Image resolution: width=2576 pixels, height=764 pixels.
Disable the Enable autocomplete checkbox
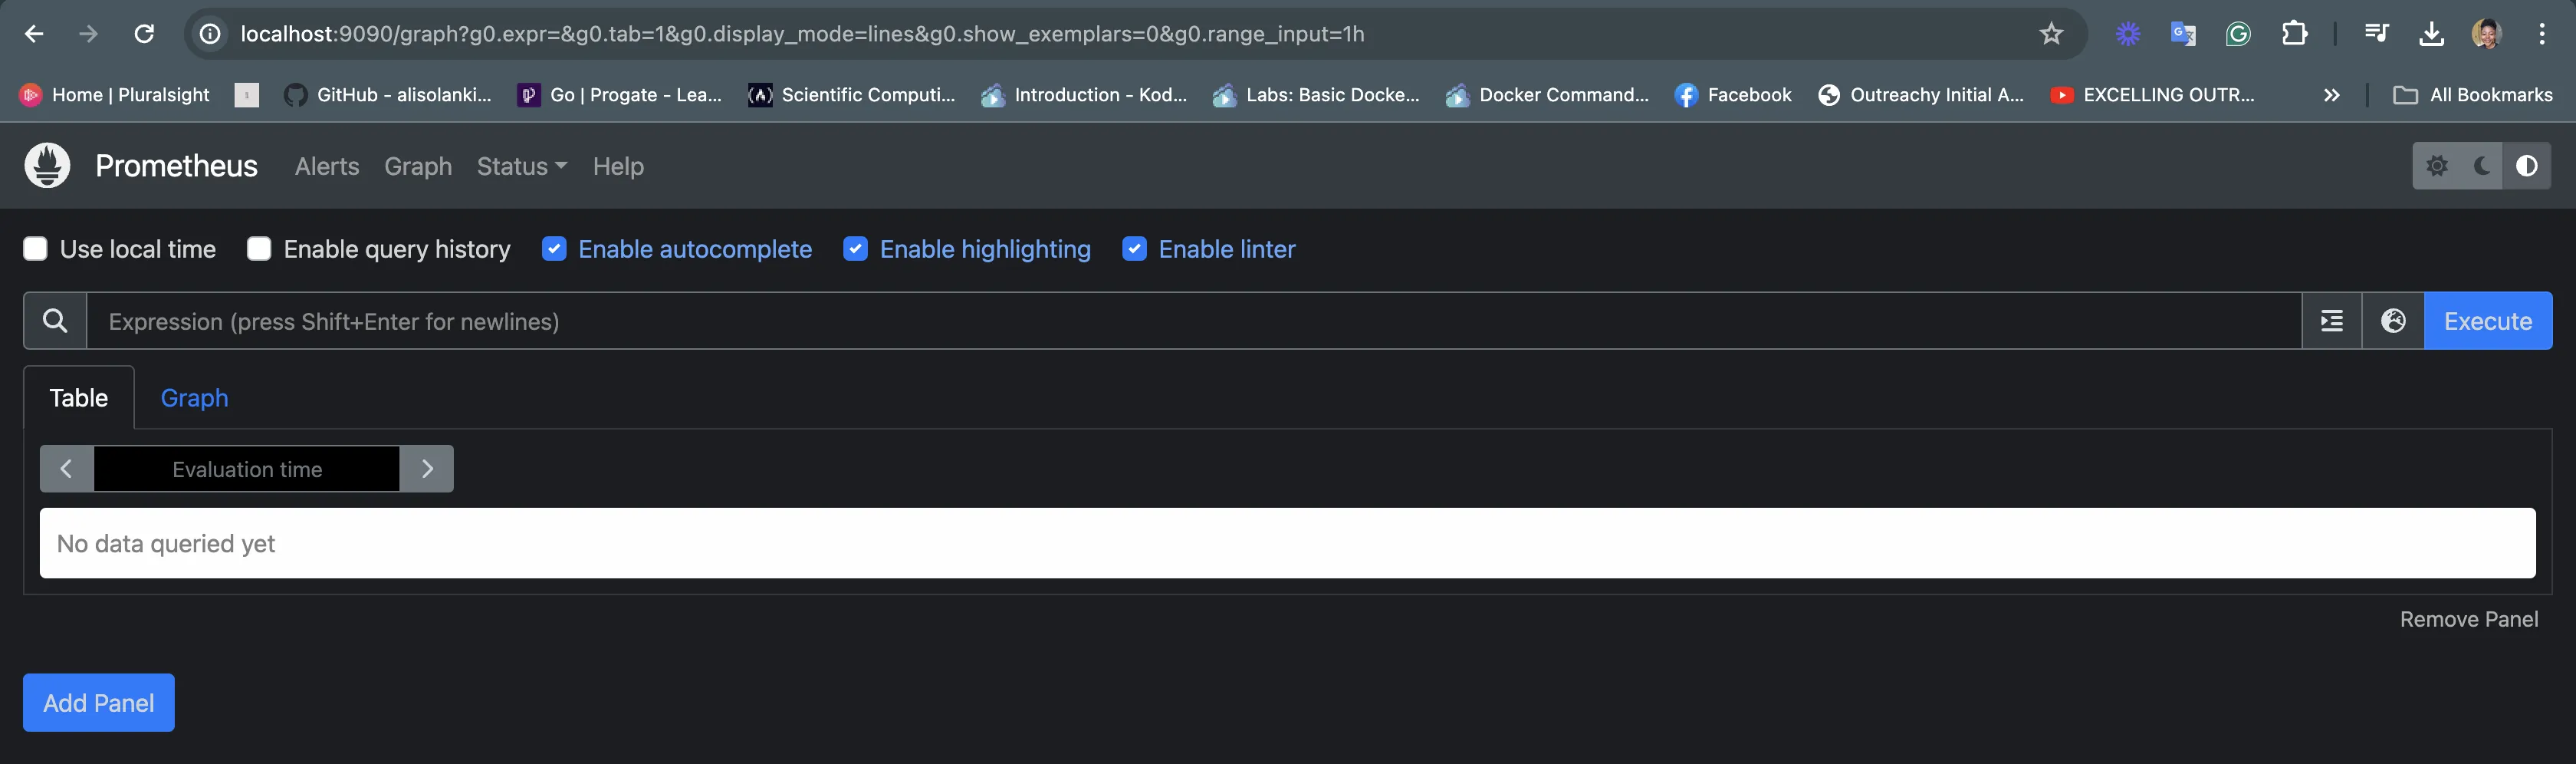[x=554, y=249]
